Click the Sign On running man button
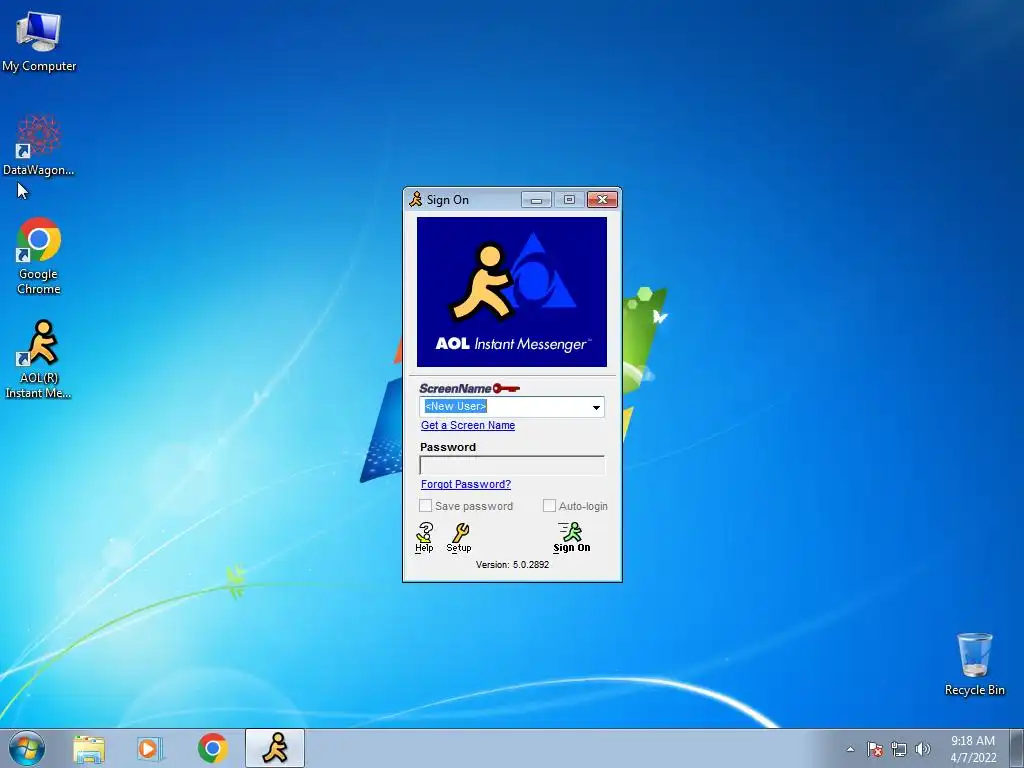 point(571,537)
